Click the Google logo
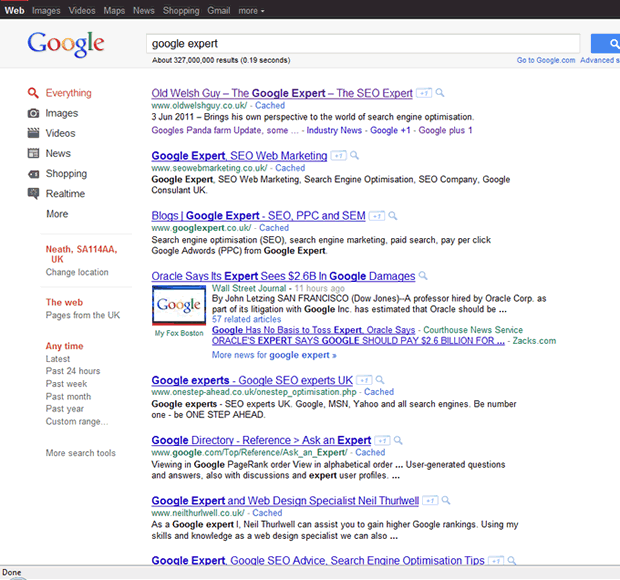 [66, 44]
